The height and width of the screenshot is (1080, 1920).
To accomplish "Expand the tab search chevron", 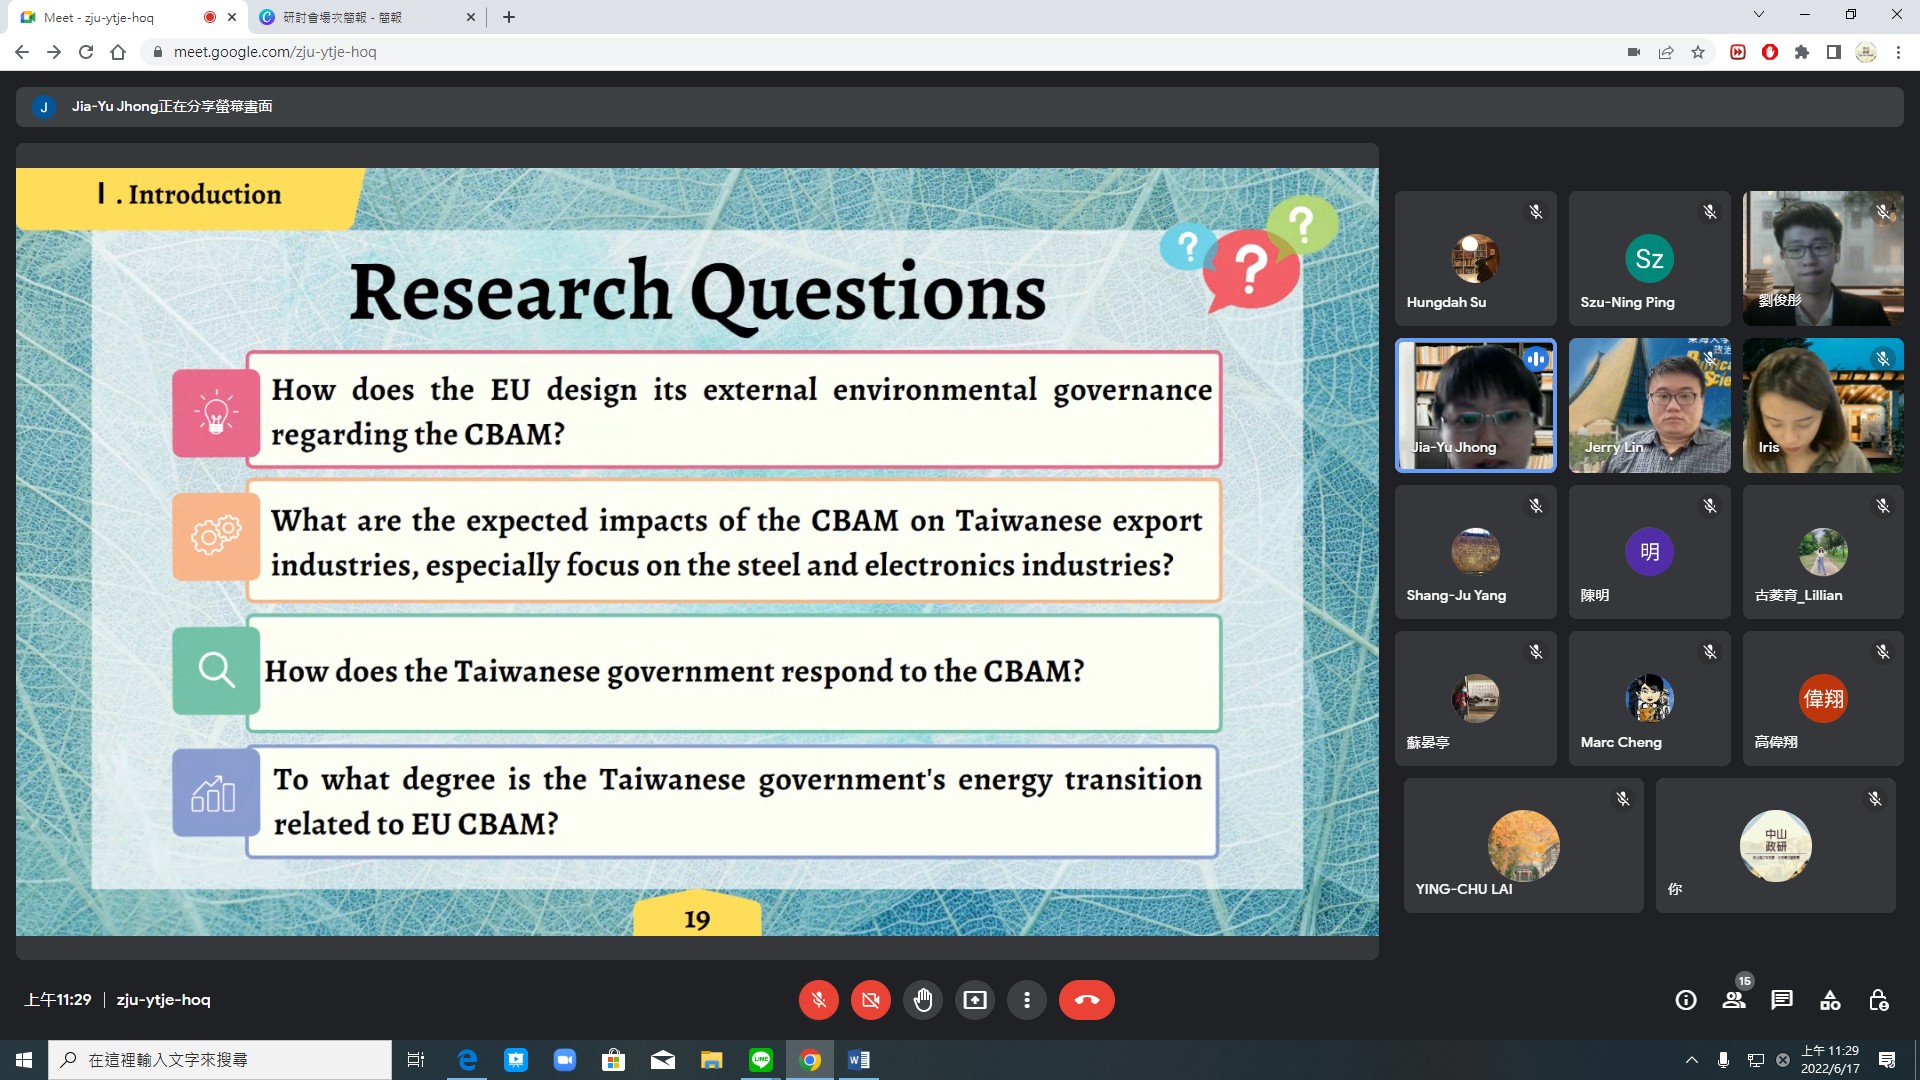I will point(1758,15).
